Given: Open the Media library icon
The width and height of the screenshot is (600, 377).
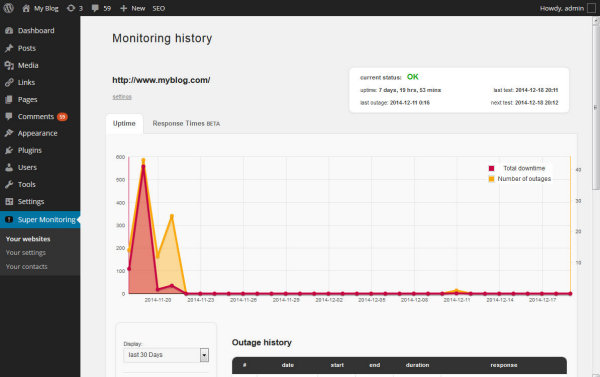Looking at the screenshot, I should point(9,65).
